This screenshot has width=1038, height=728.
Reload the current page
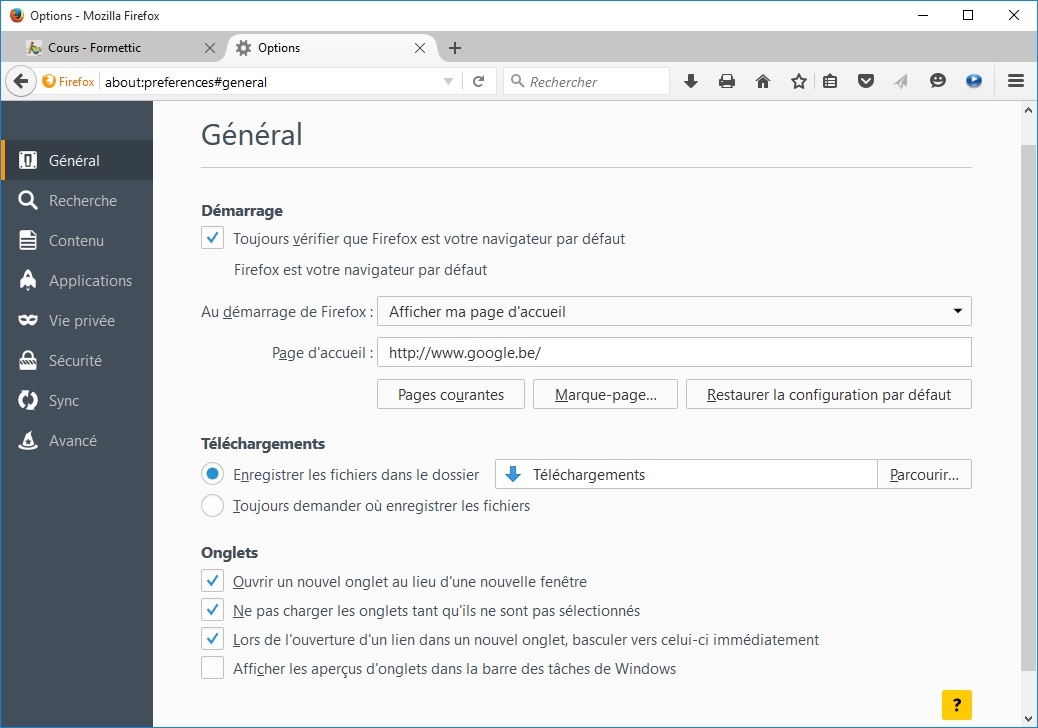click(x=479, y=81)
